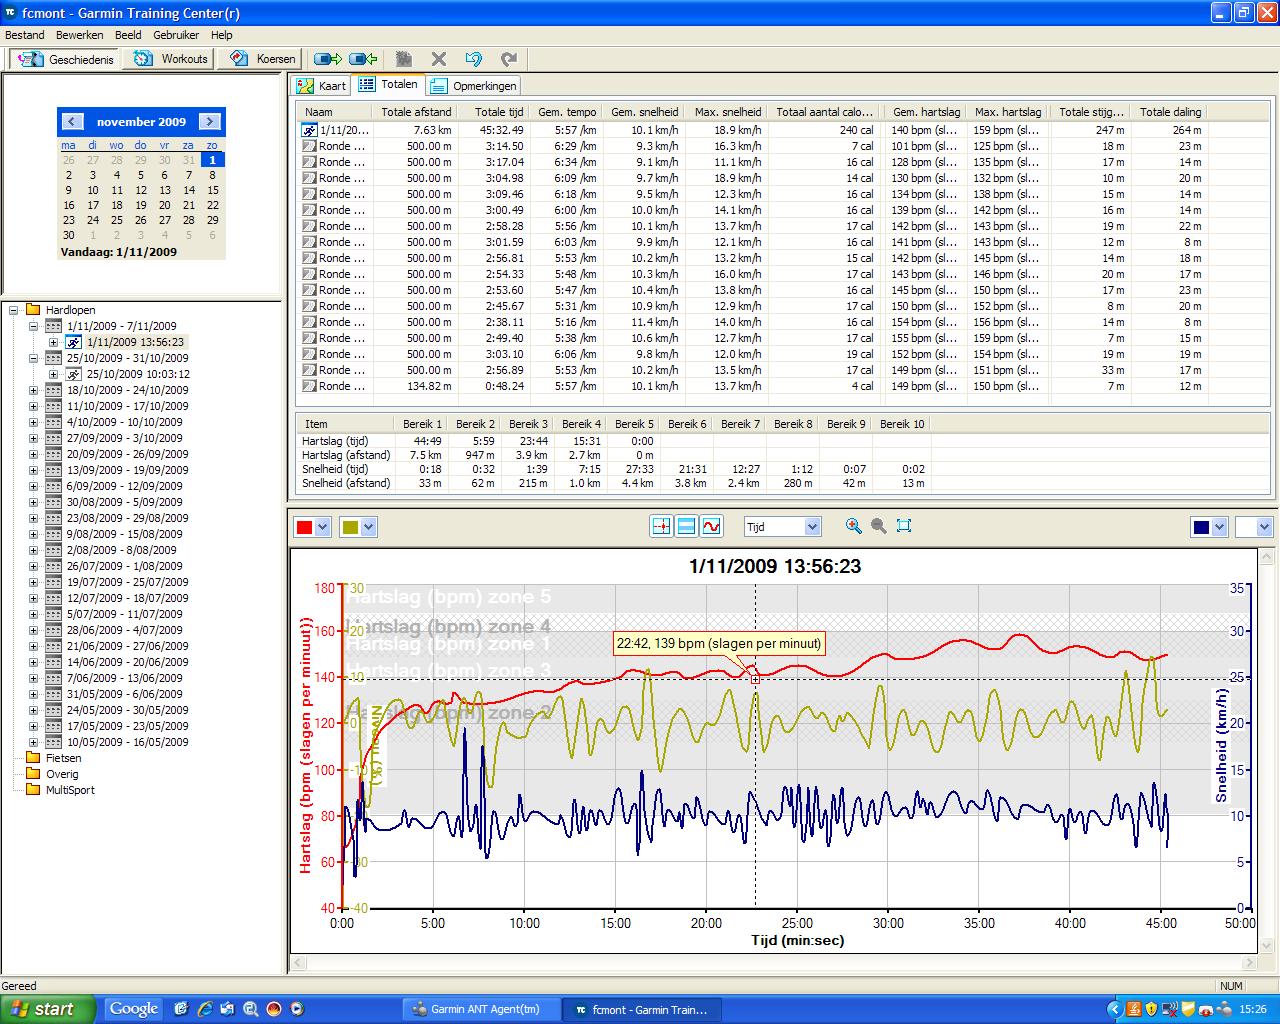Click the Internet Explorer quick launch icon
This screenshot has height=1024, width=1280.
205,1009
